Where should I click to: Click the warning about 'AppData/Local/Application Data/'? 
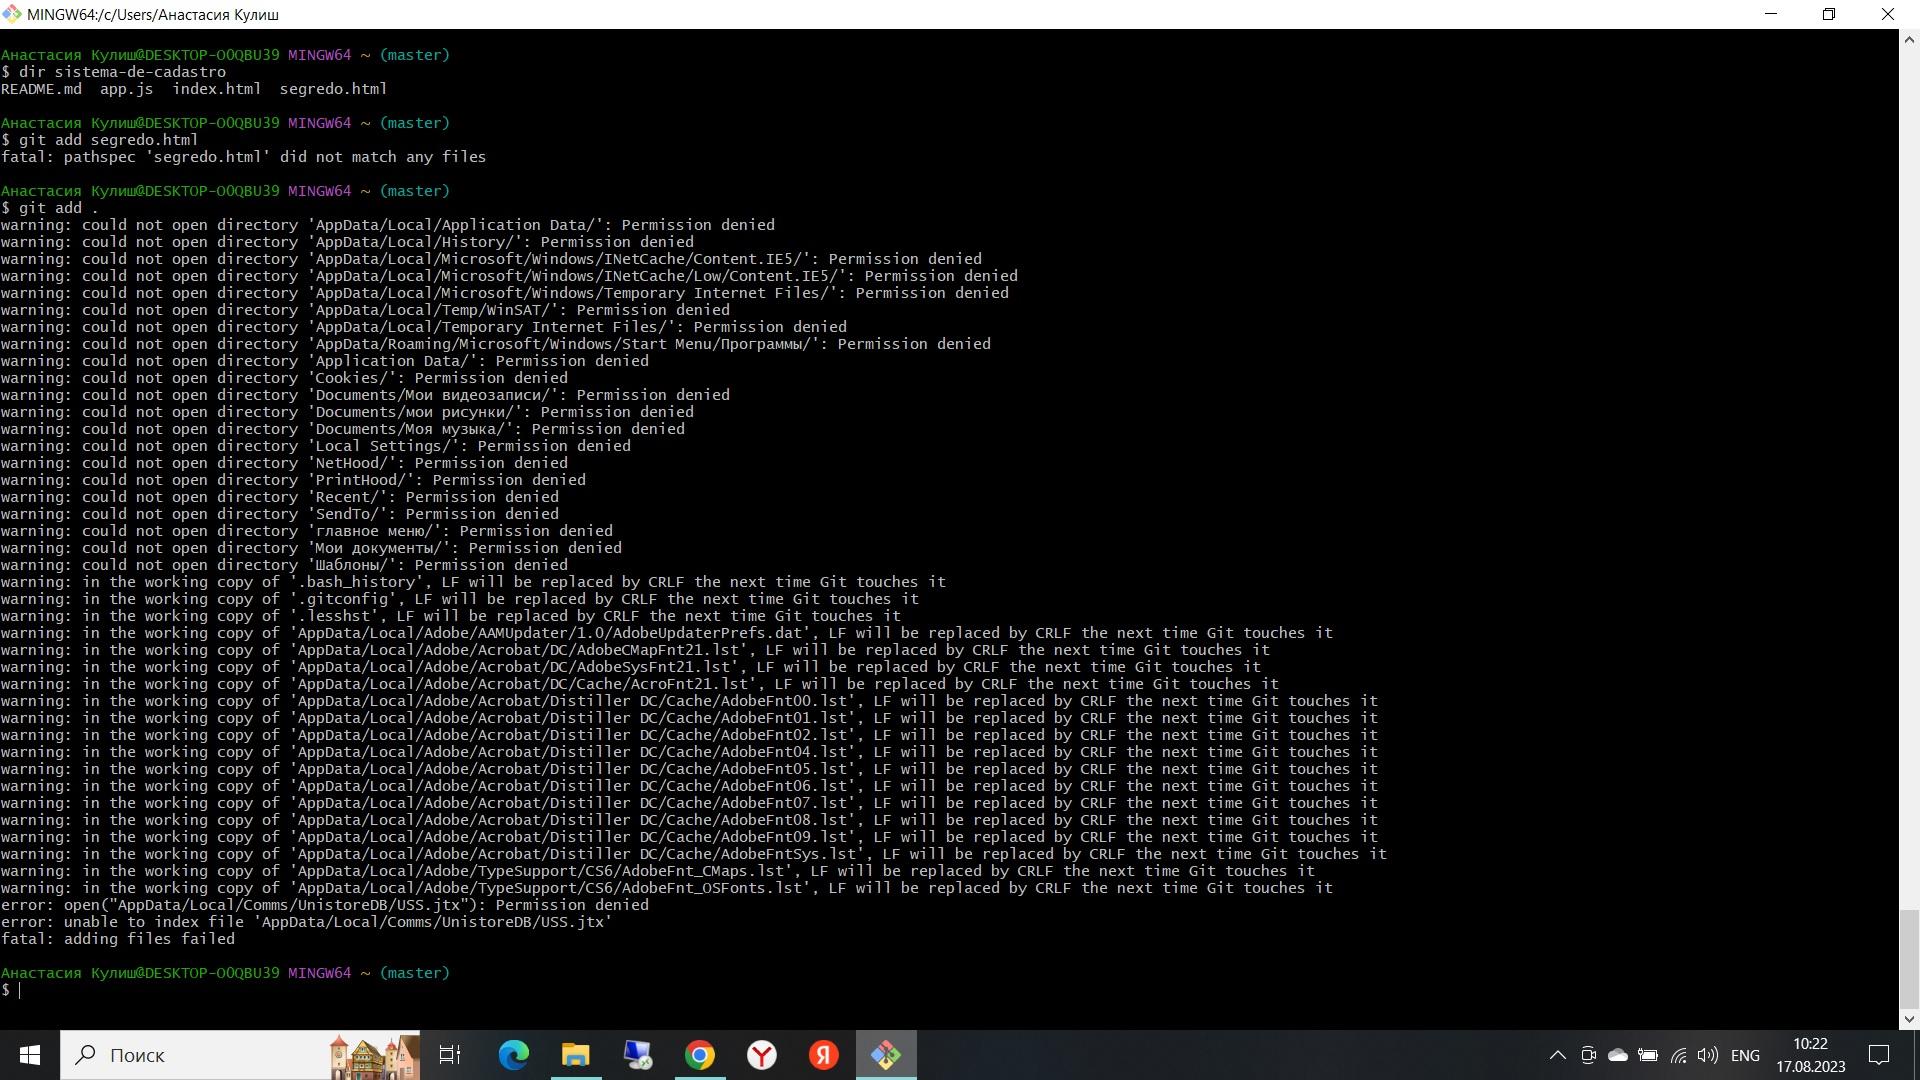(x=387, y=225)
